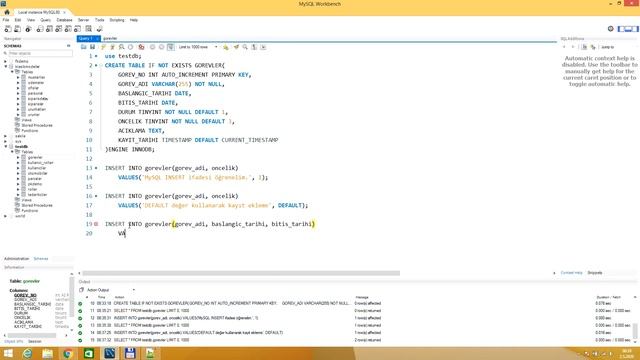Screen dimensions: 640x360
Task: Expand the kullanici_roller table node
Action: pos(18,162)
